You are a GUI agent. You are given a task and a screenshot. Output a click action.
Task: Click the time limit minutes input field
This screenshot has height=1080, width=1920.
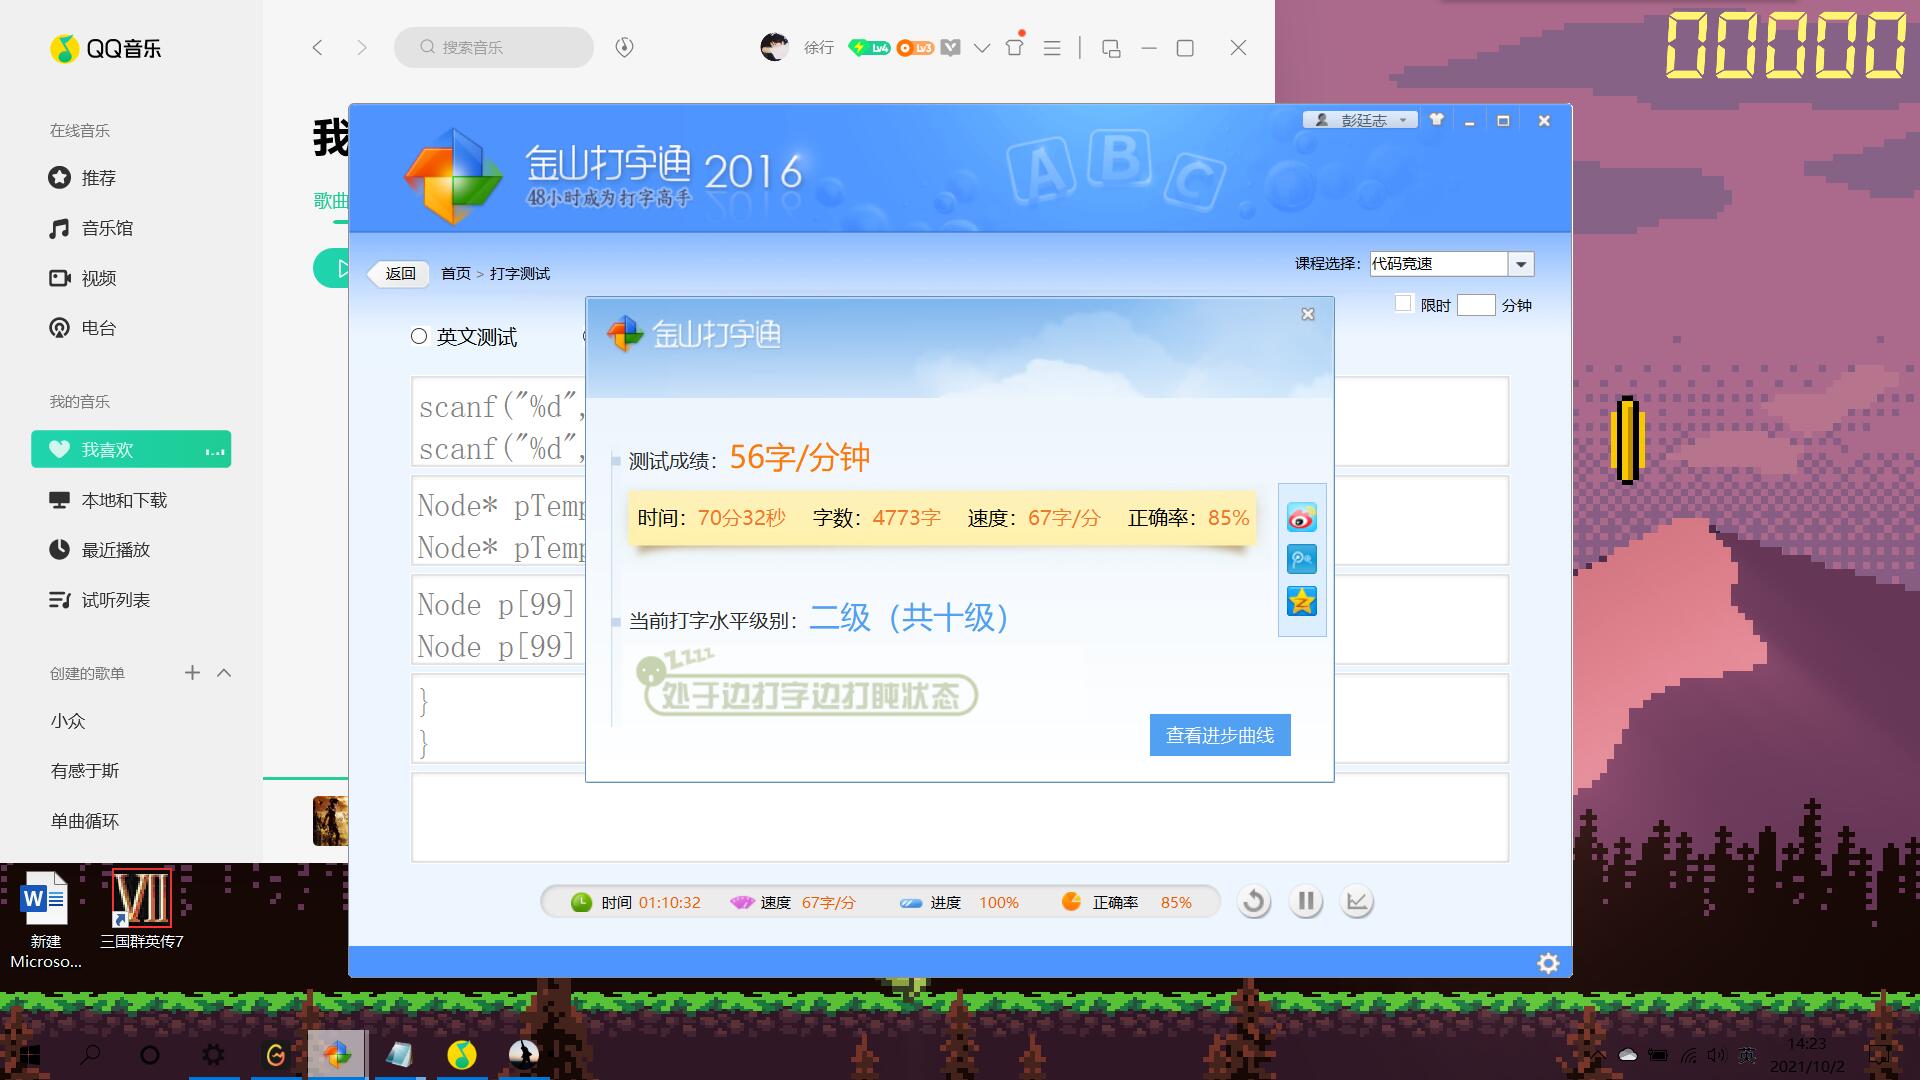pyautogui.click(x=1475, y=305)
